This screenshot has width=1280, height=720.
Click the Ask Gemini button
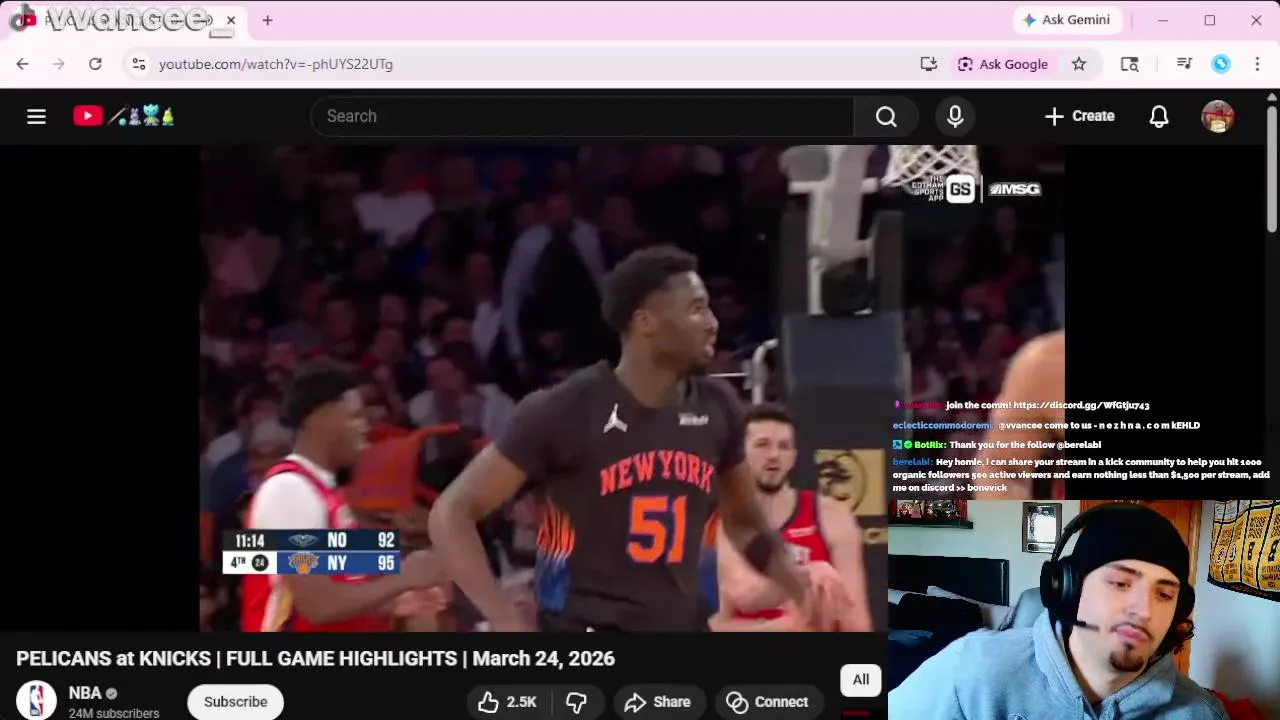click(x=1066, y=20)
